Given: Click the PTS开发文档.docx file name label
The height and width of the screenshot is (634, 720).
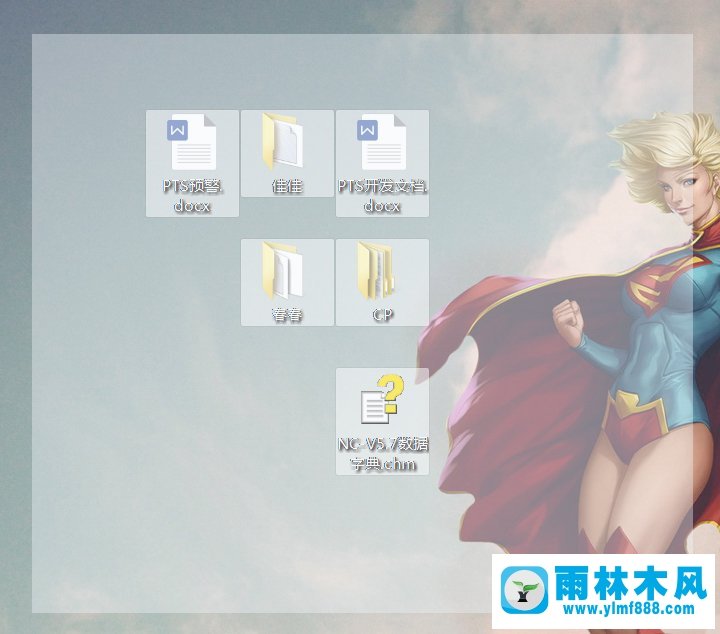Looking at the screenshot, I should click(382, 196).
